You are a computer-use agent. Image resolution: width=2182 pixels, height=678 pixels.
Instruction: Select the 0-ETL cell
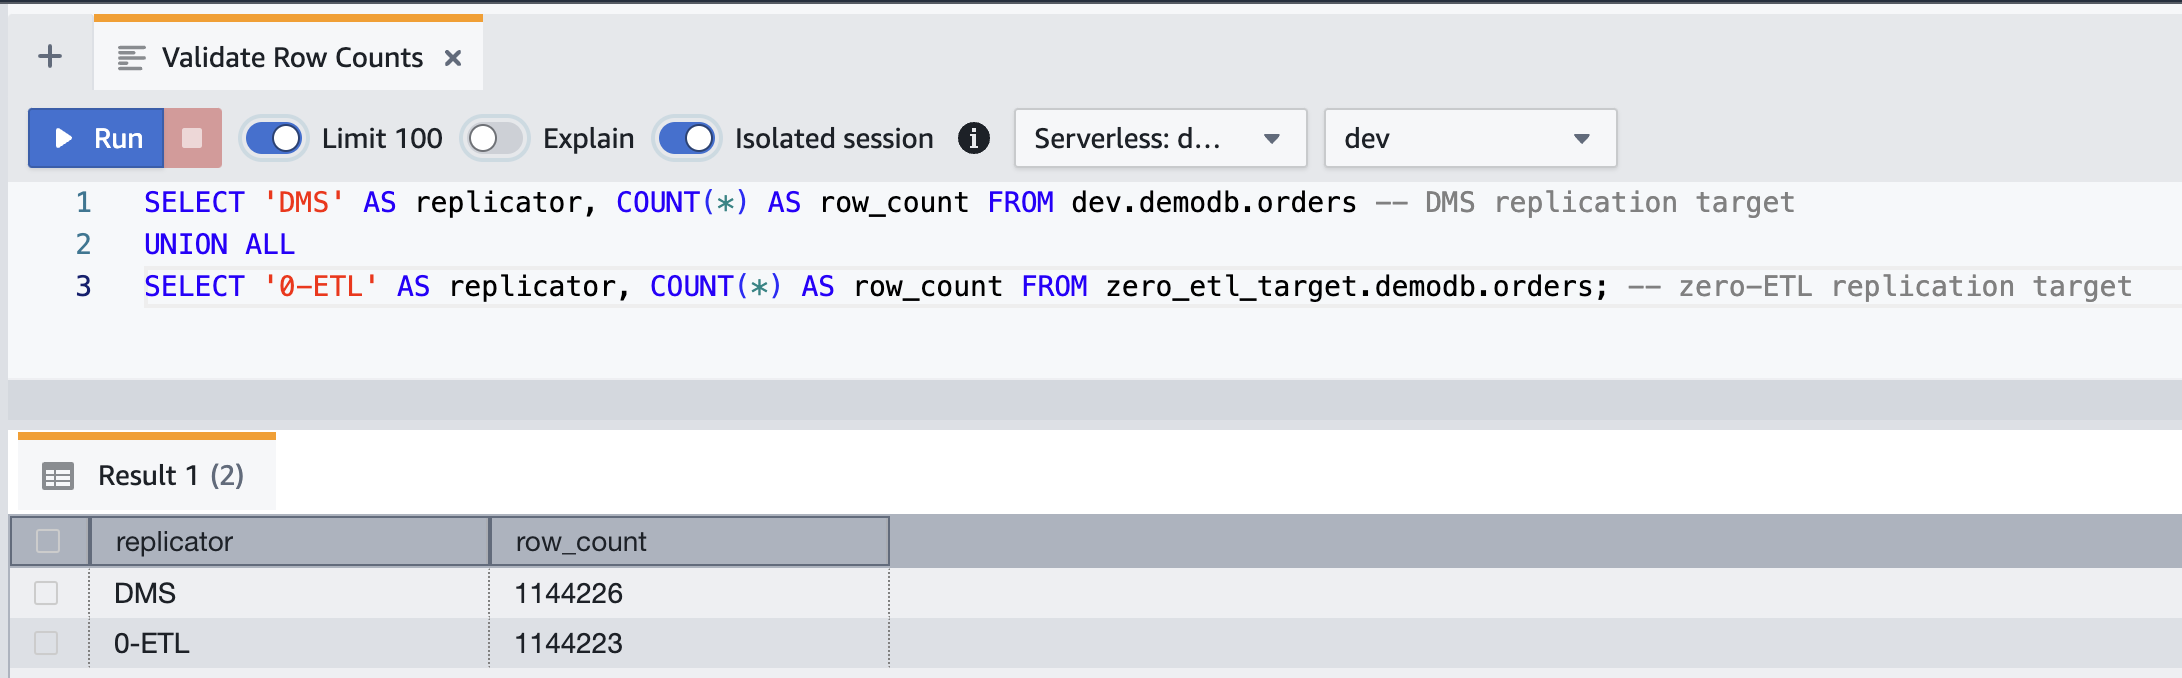[289, 643]
